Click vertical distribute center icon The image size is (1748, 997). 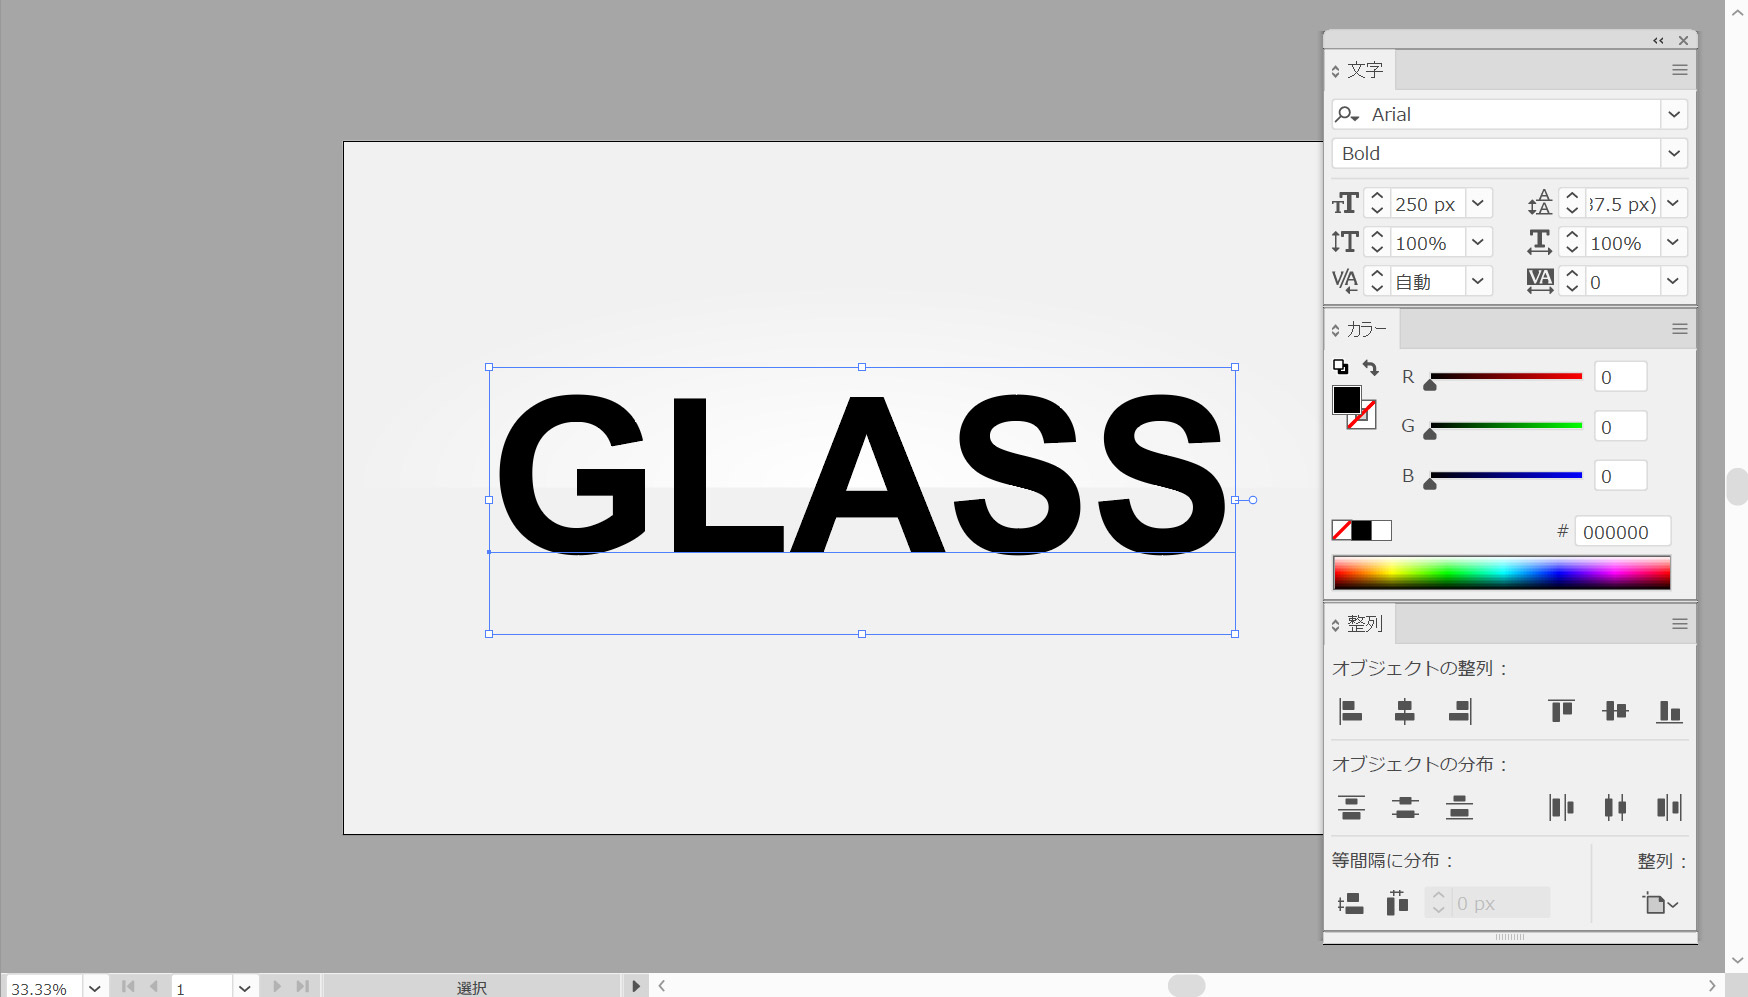coord(1405,807)
